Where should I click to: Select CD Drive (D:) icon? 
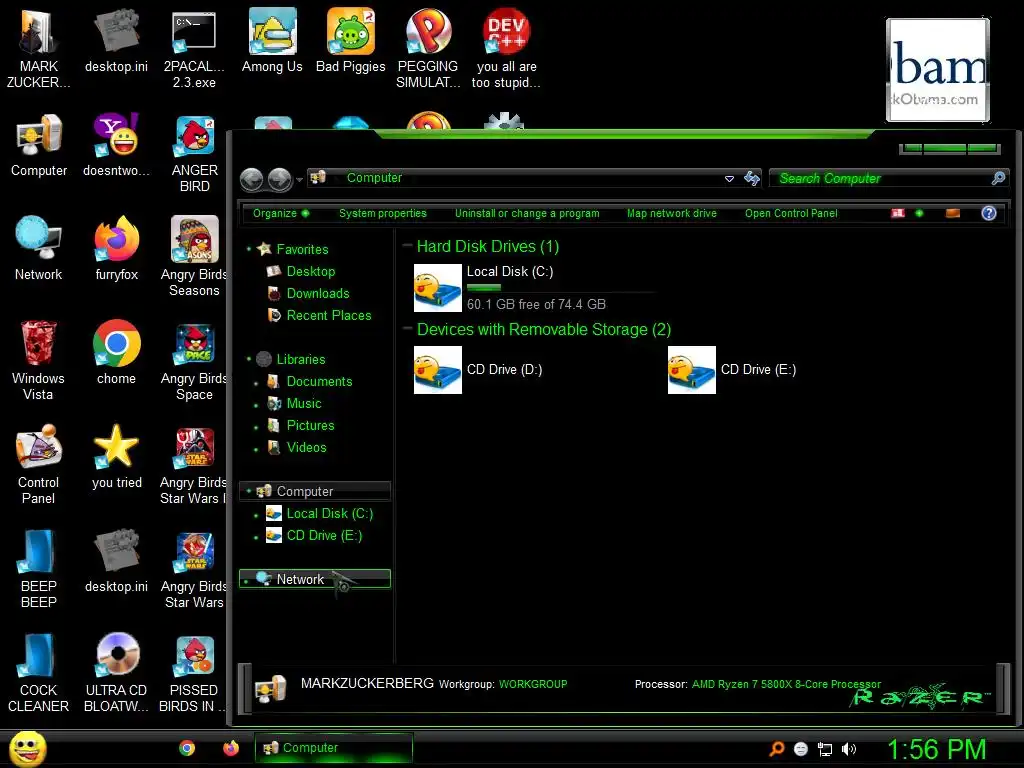(x=438, y=370)
